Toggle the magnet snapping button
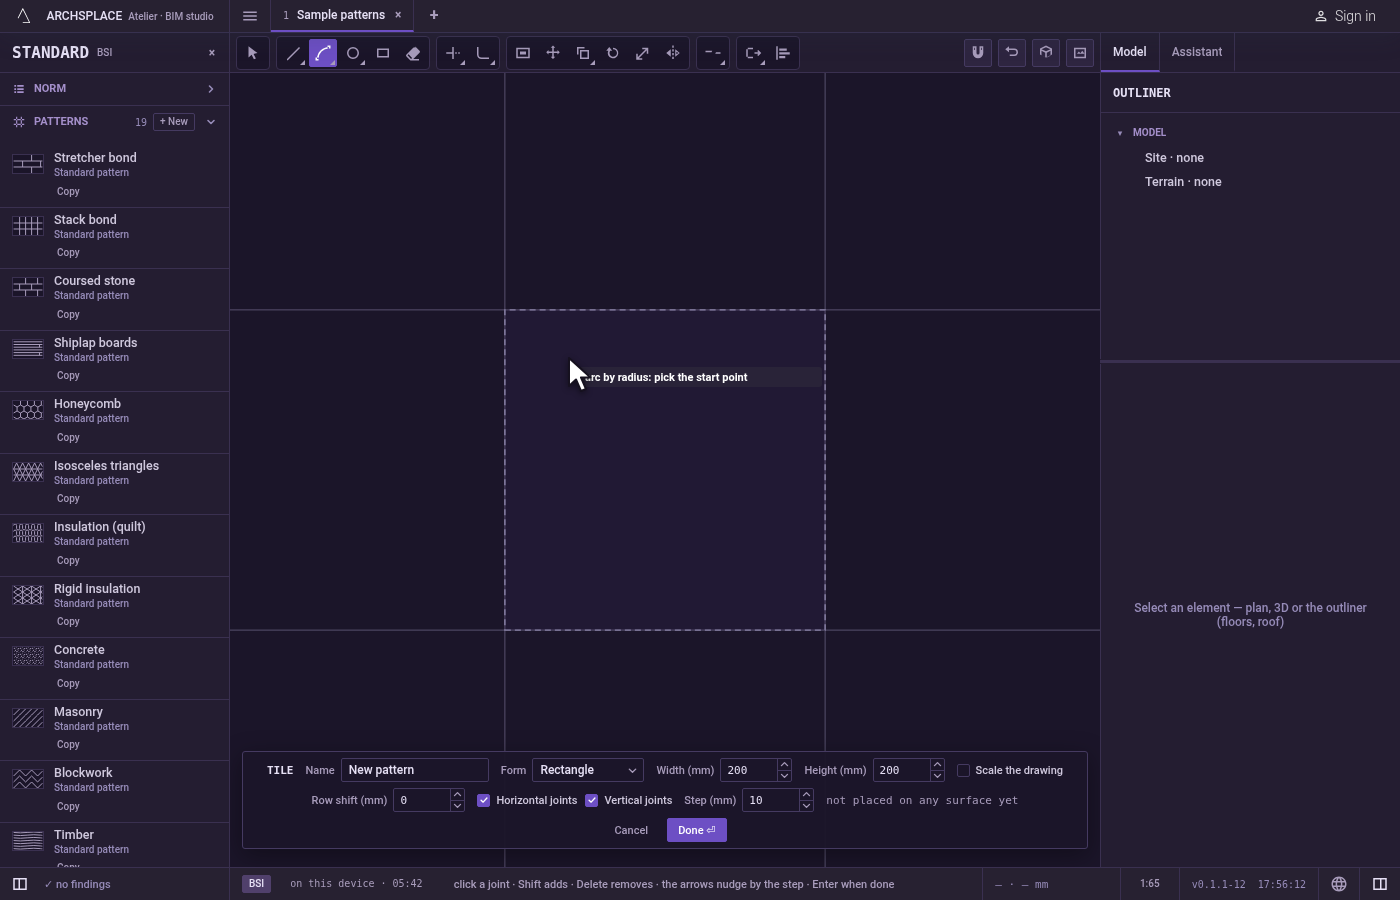Viewport: 1400px width, 900px height. click(x=978, y=53)
